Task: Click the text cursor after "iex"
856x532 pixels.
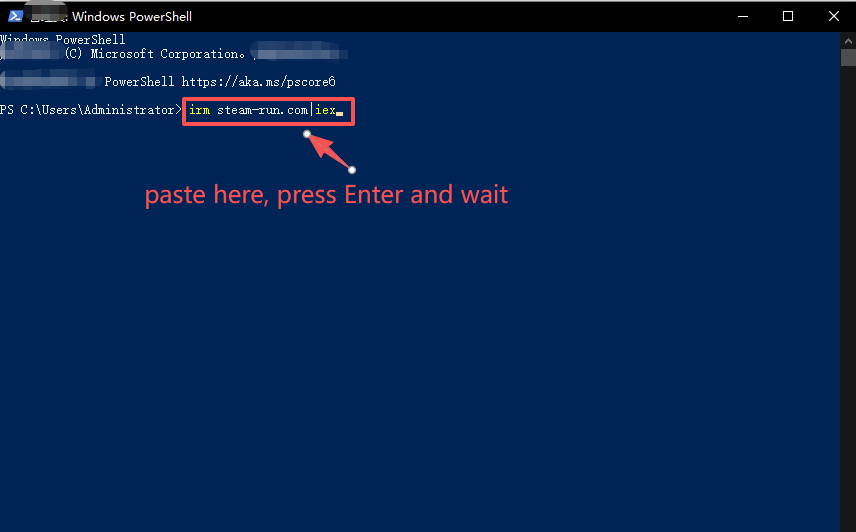Action: coord(340,112)
